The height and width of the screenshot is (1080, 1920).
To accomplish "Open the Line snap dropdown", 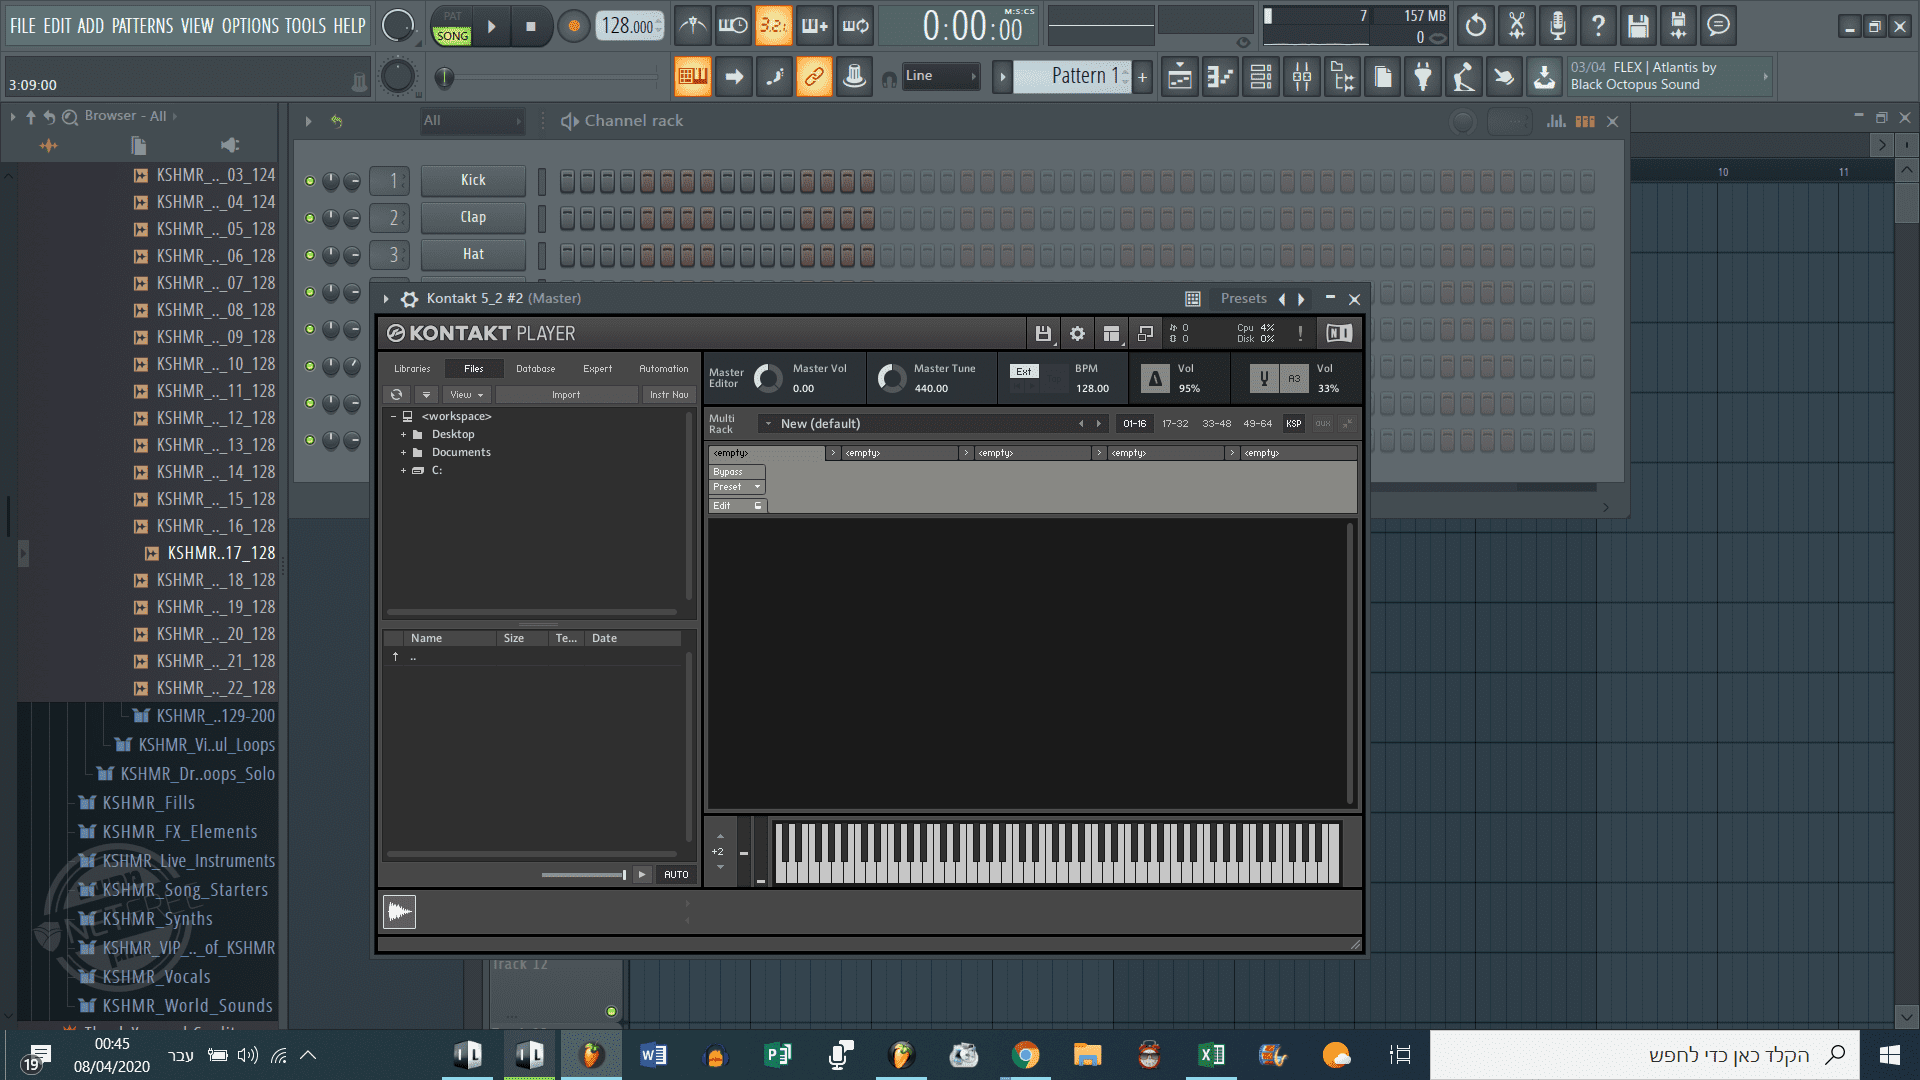I will (940, 76).
